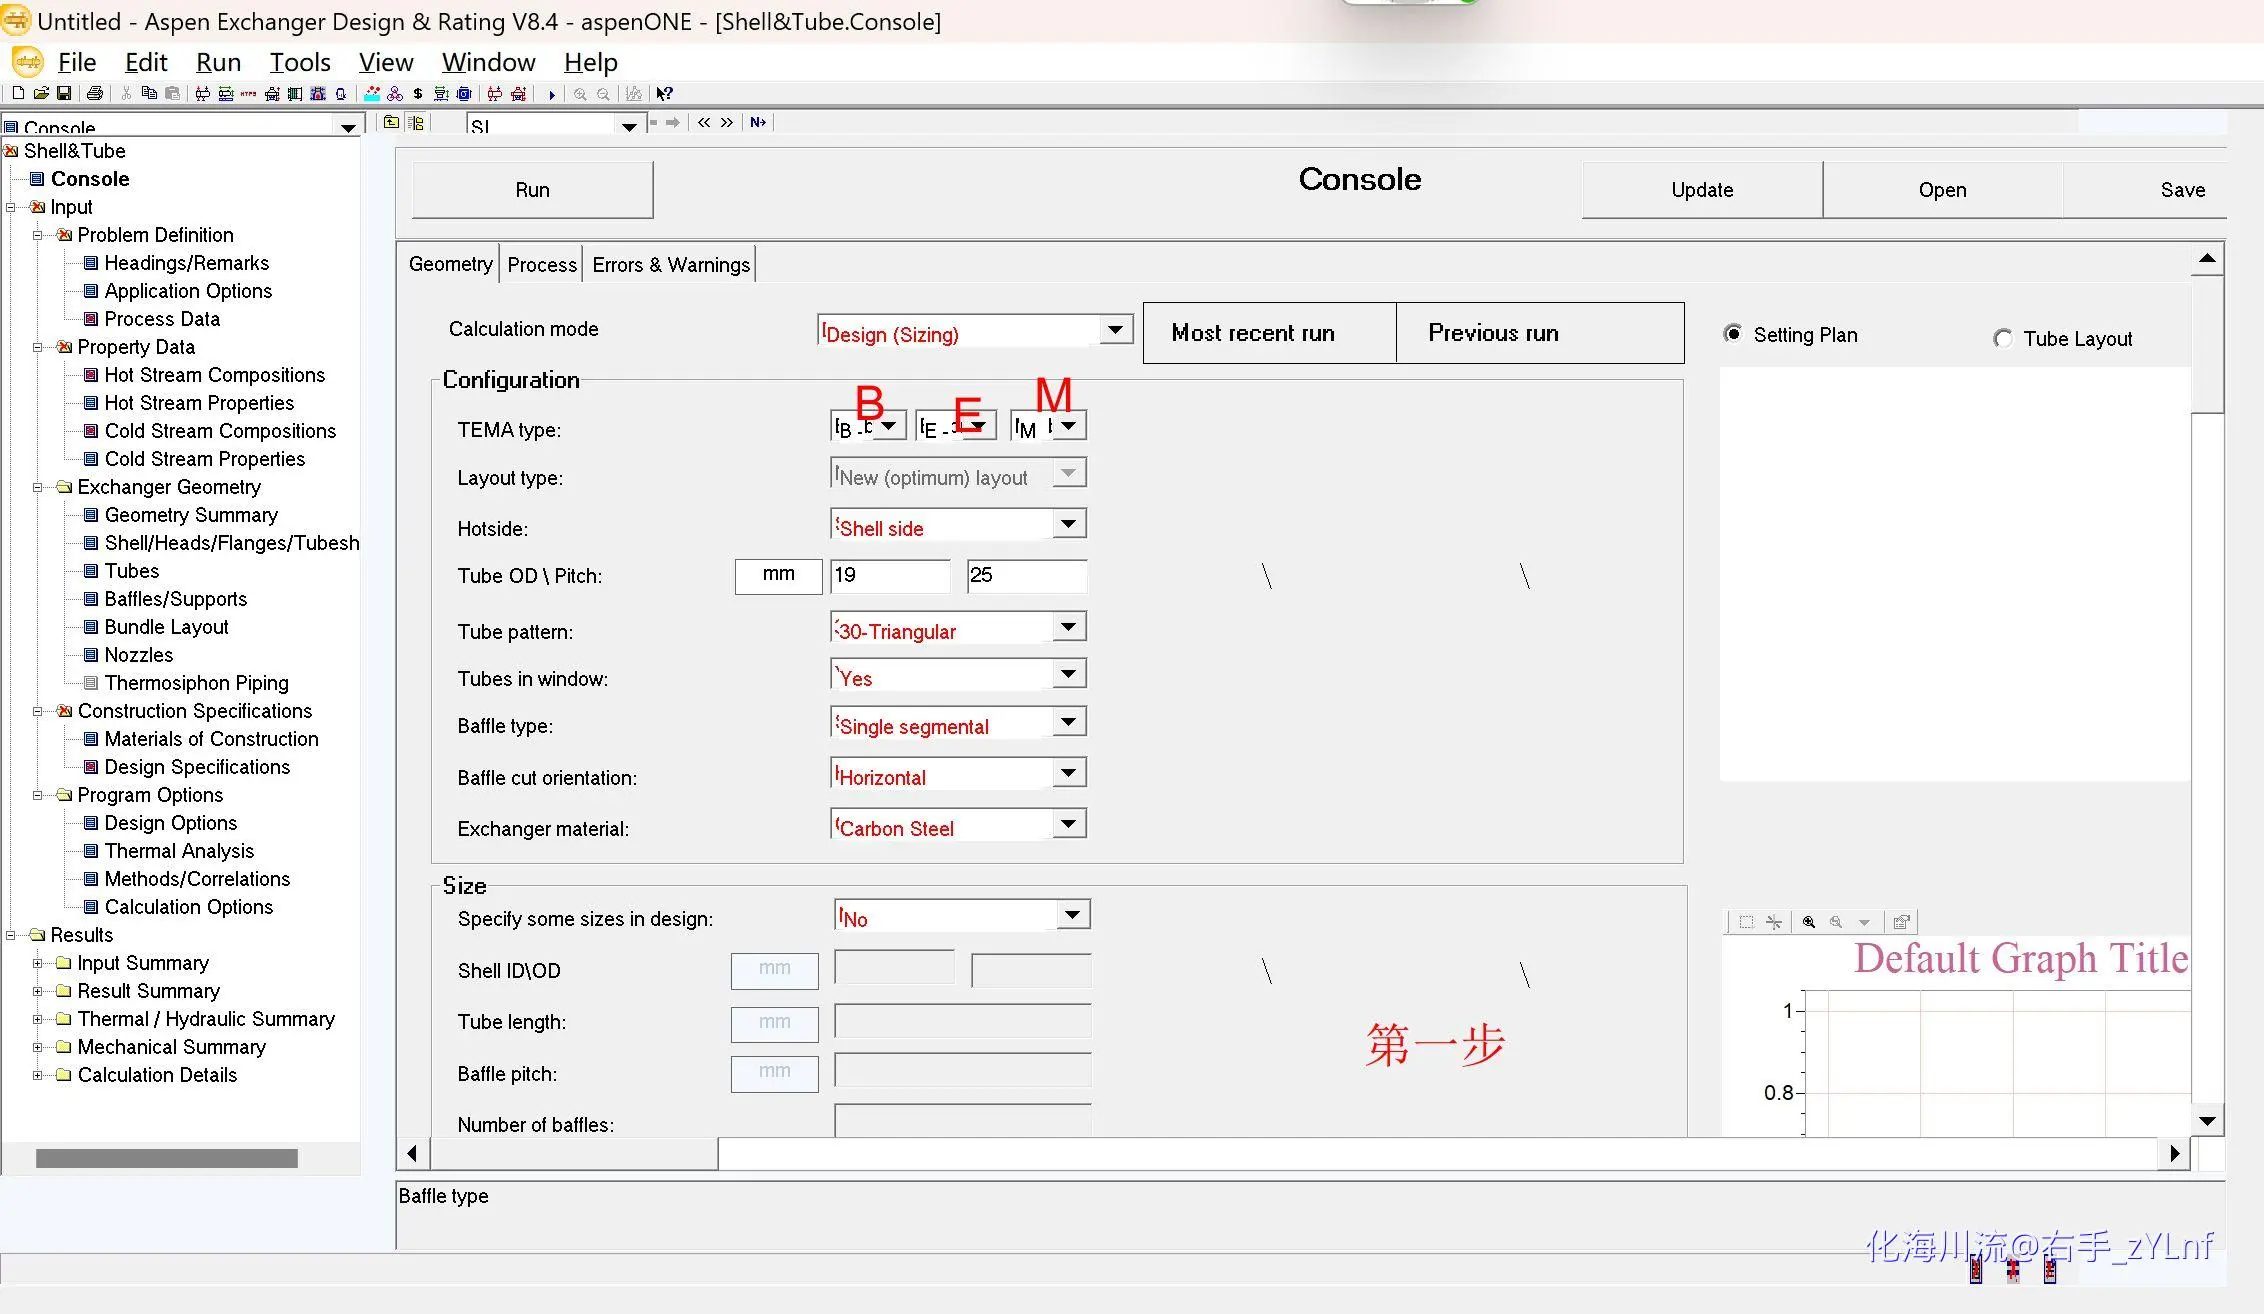Image resolution: width=2264 pixels, height=1314 pixels.
Task: Open the Baffle type dropdown
Action: pos(1069,722)
